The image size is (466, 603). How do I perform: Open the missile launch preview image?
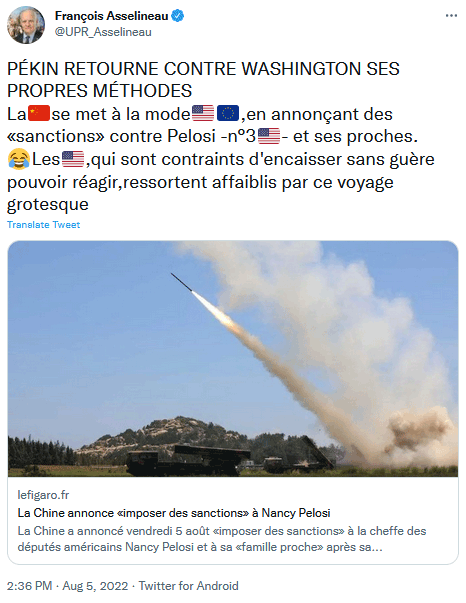(233, 359)
